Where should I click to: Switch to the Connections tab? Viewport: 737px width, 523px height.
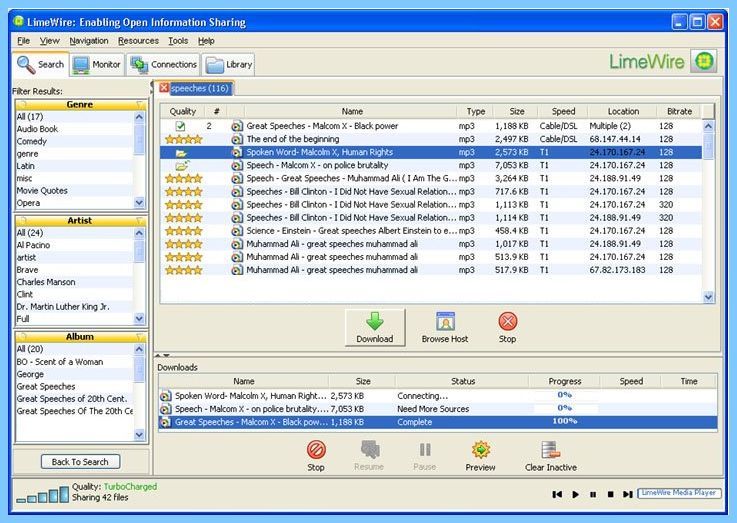coord(164,64)
